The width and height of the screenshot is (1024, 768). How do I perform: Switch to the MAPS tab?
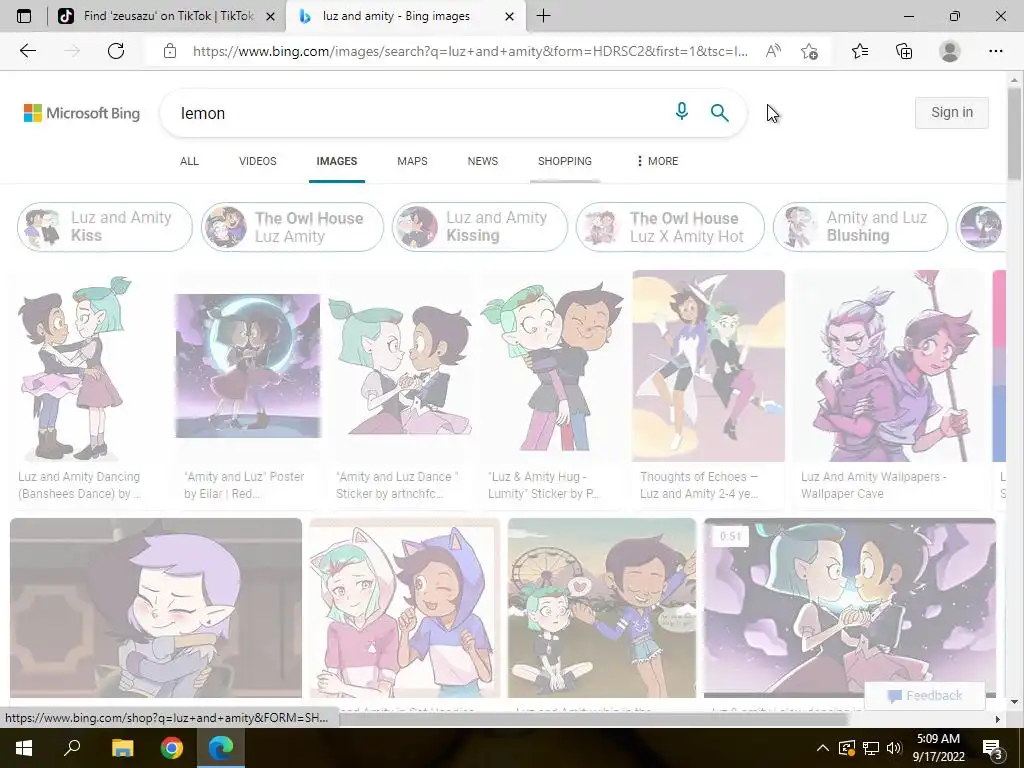coord(412,161)
